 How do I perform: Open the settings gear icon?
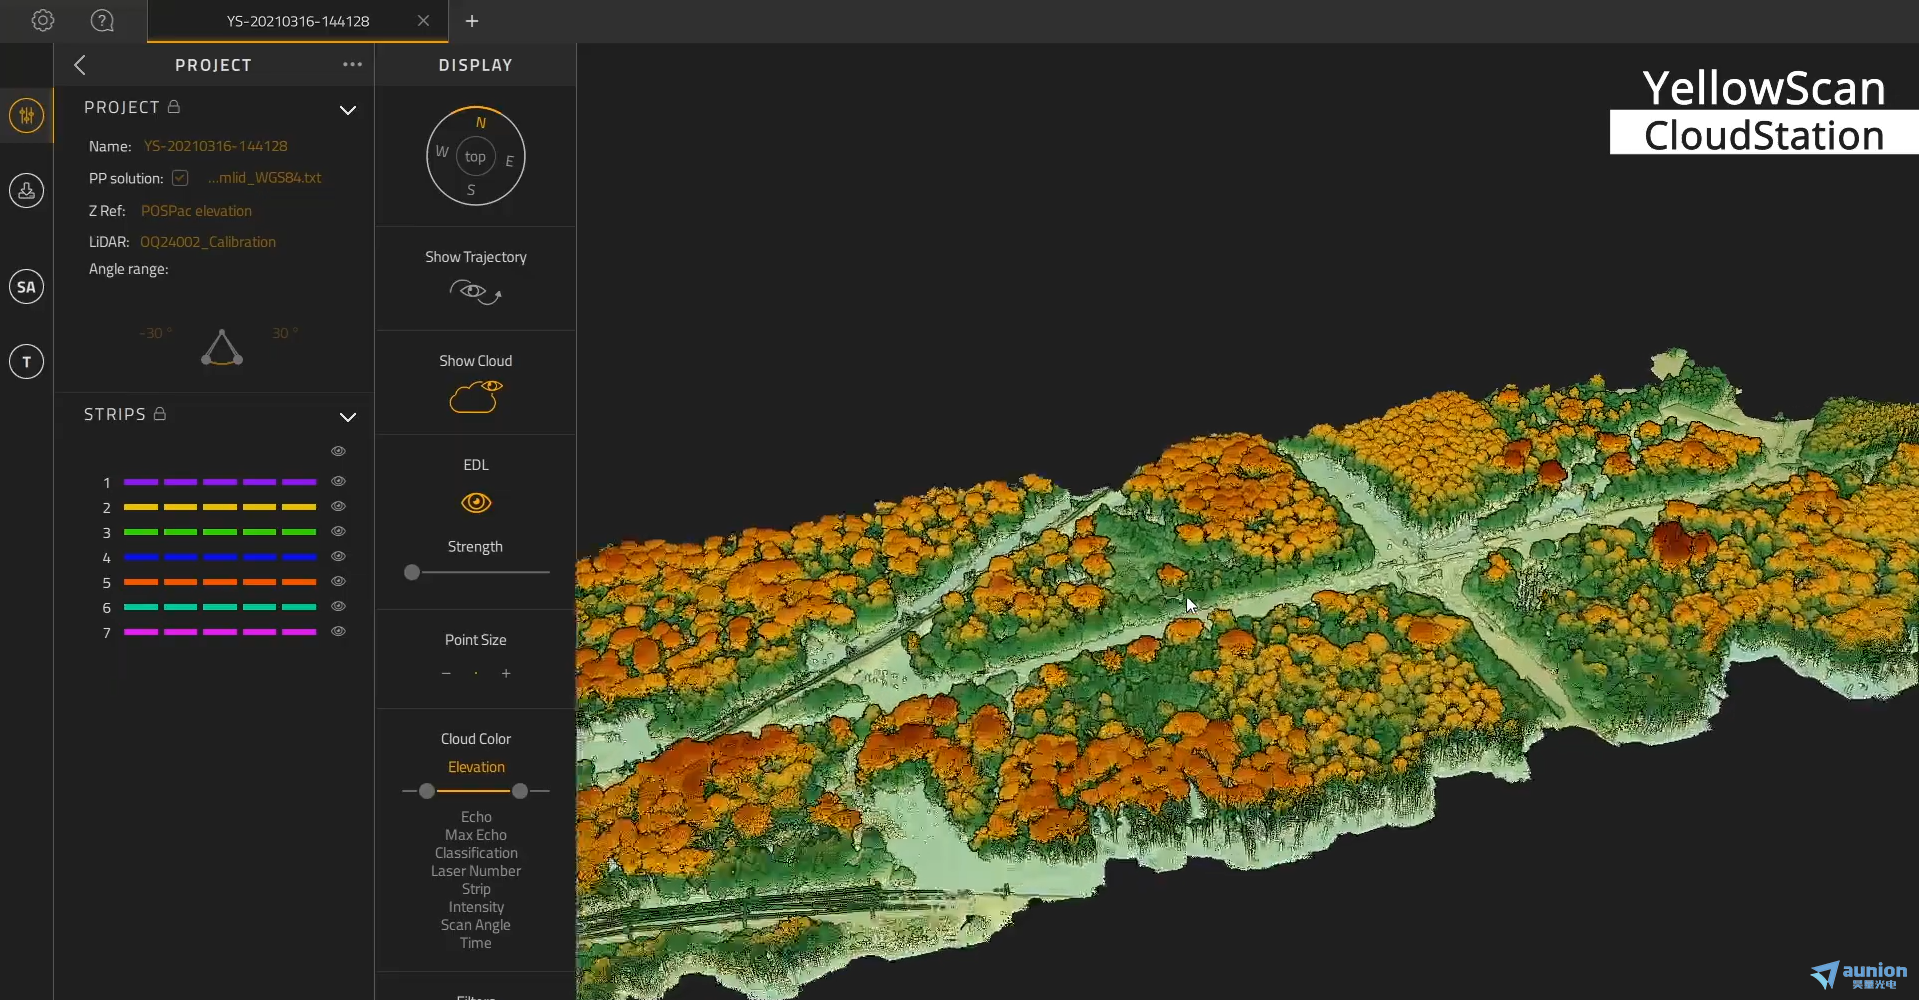[42, 20]
